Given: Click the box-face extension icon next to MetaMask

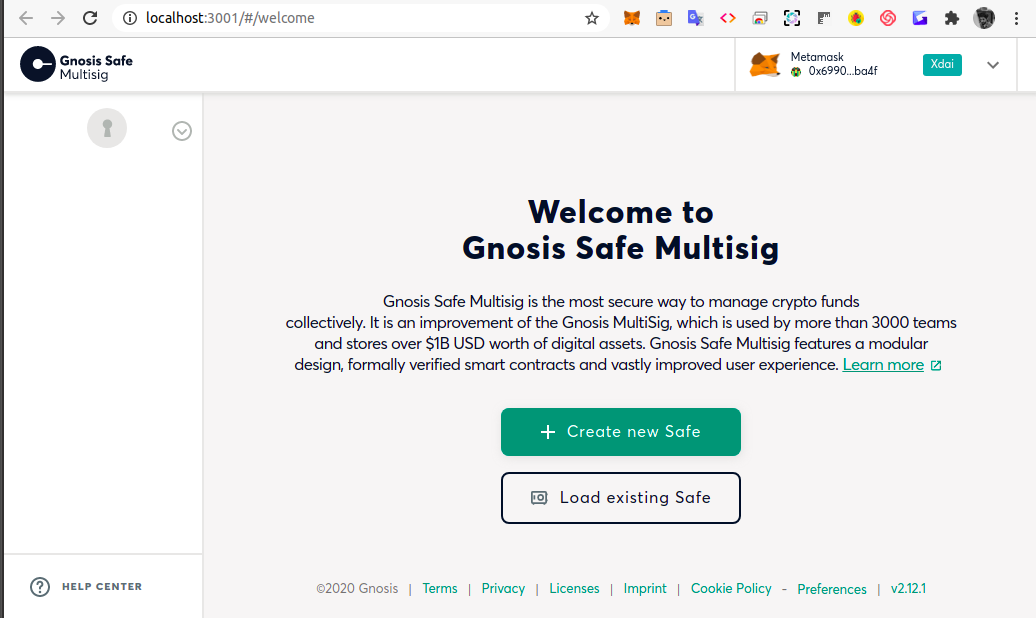Looking at the screenshot, I should [663, 18].
